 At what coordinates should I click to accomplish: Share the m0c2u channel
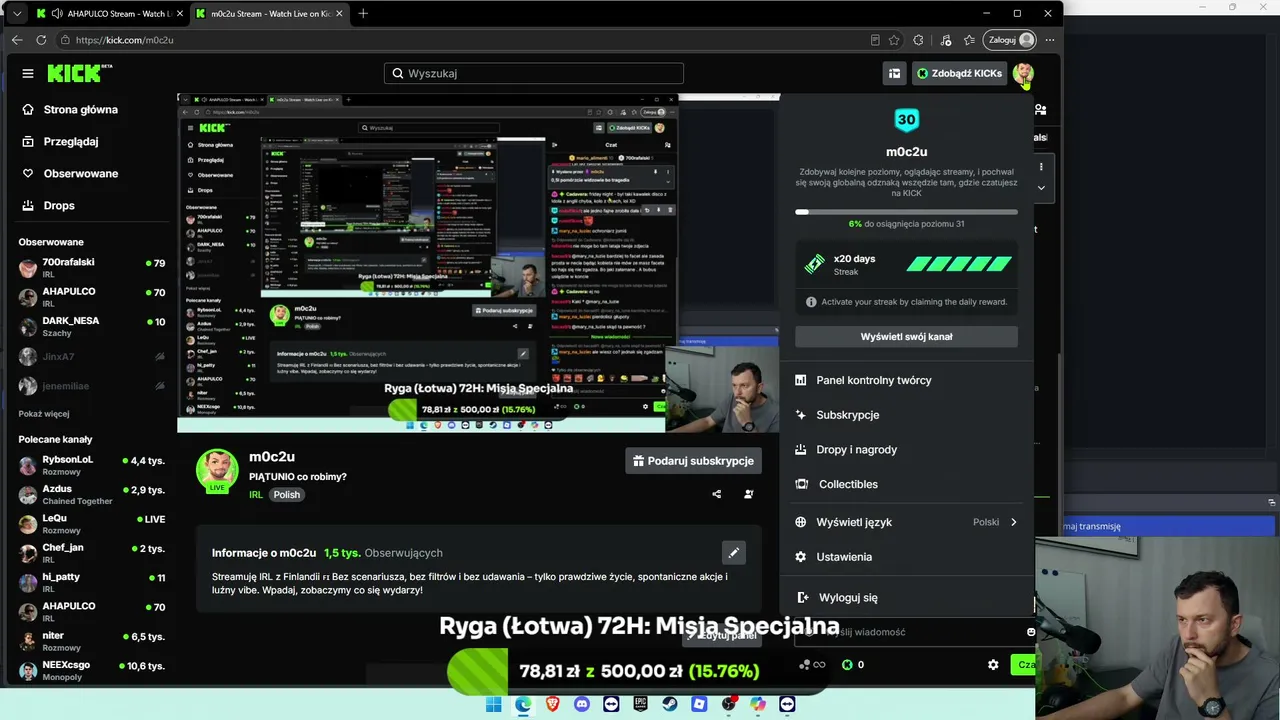pos(716,494)
